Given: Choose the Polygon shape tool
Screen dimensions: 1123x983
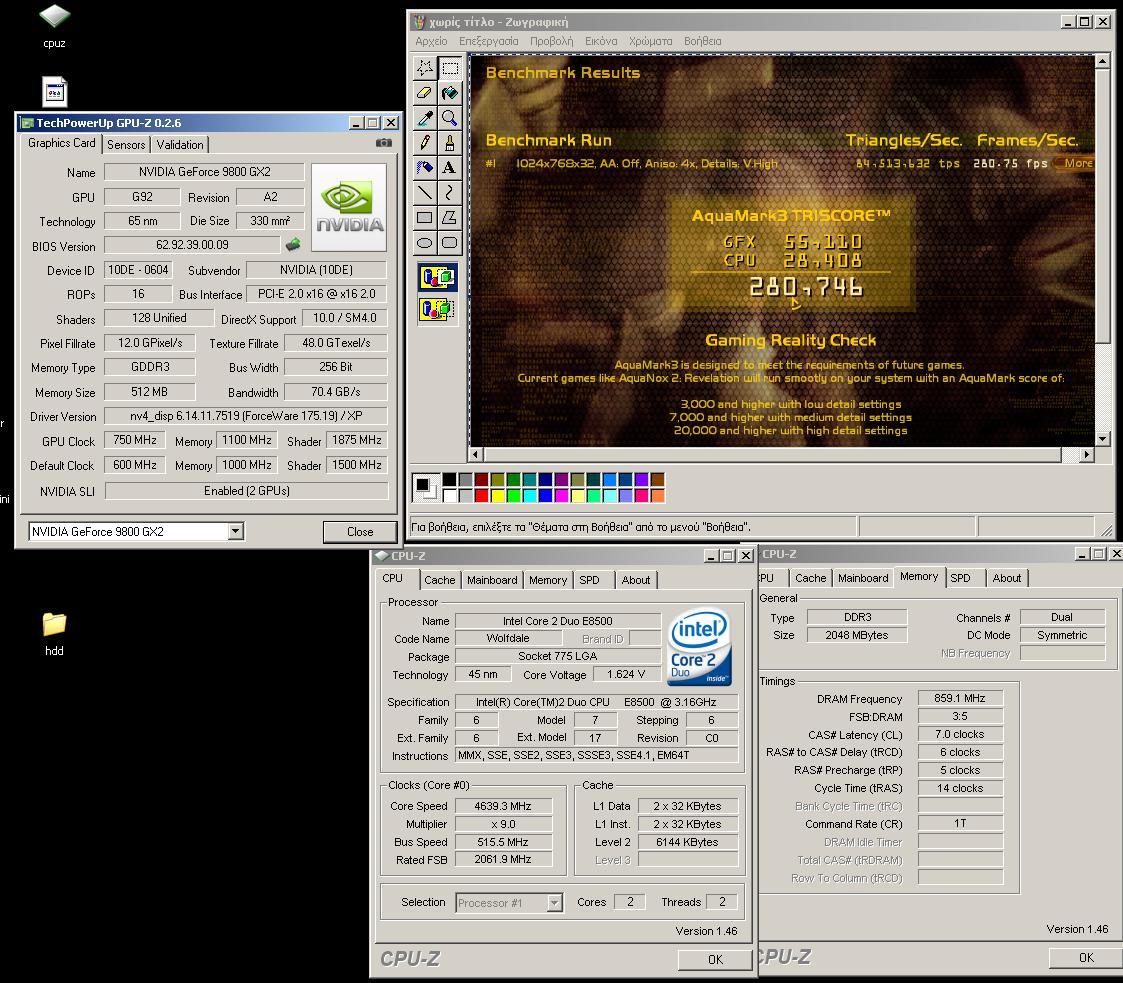Looking at the screenshot, I should [450, 218].
